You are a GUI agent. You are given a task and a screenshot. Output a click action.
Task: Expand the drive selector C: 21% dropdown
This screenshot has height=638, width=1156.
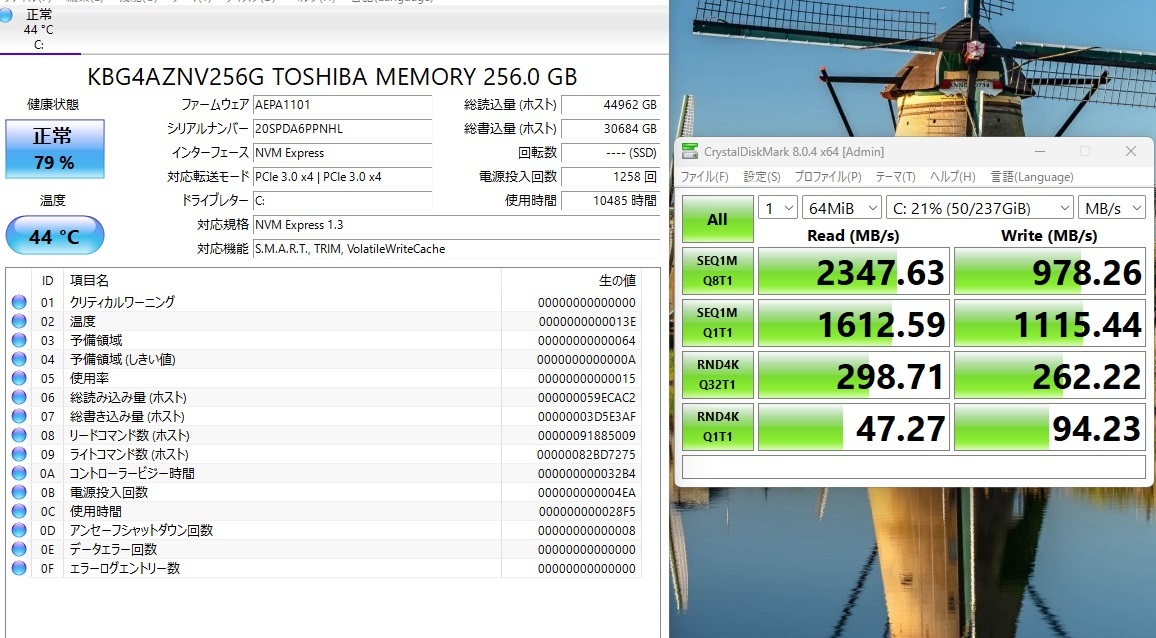979,208
